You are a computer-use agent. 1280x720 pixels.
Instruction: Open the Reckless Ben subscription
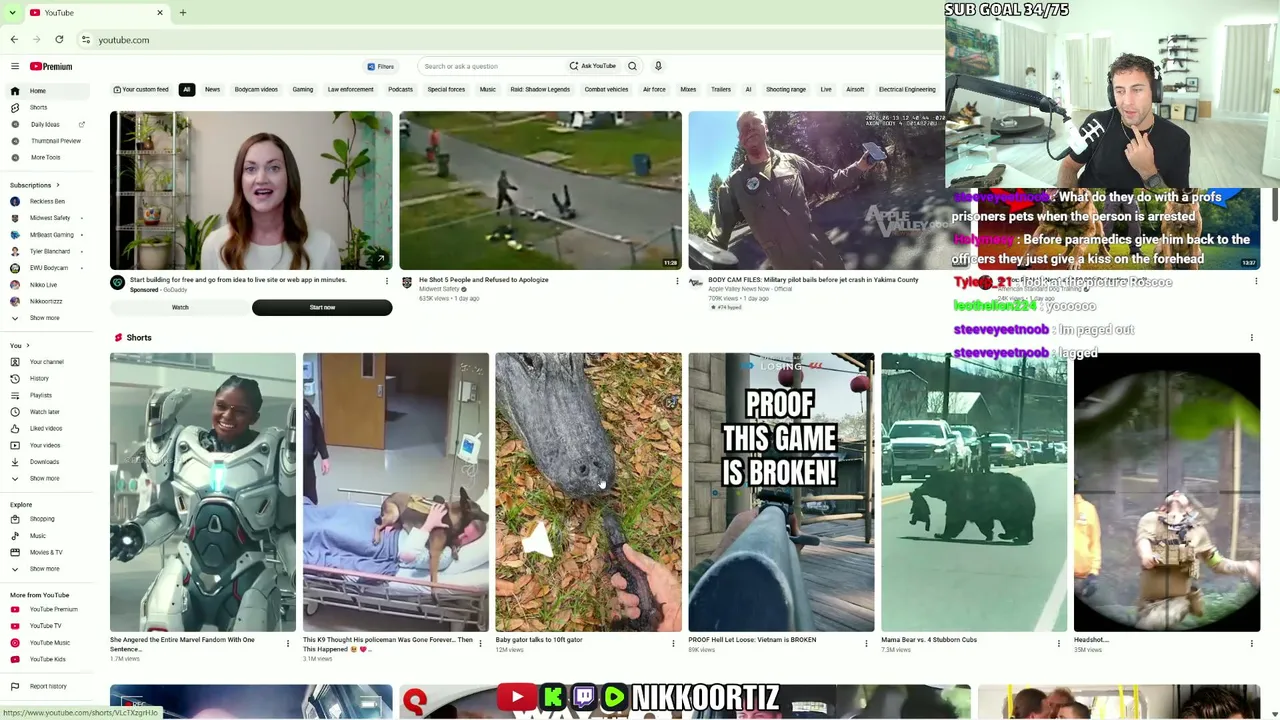[47, 202]
